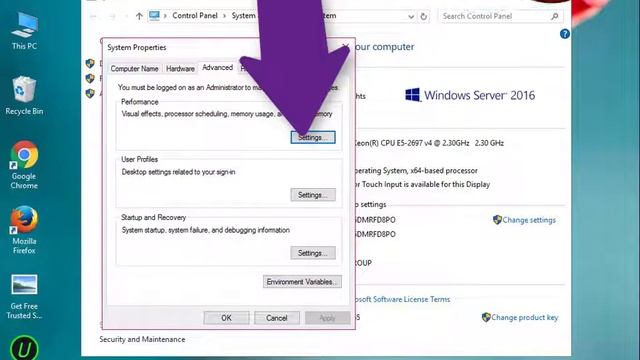This screenshot has width=640, height=360.
Task: Click the computer icon in address bar
Action: (154, 16)
